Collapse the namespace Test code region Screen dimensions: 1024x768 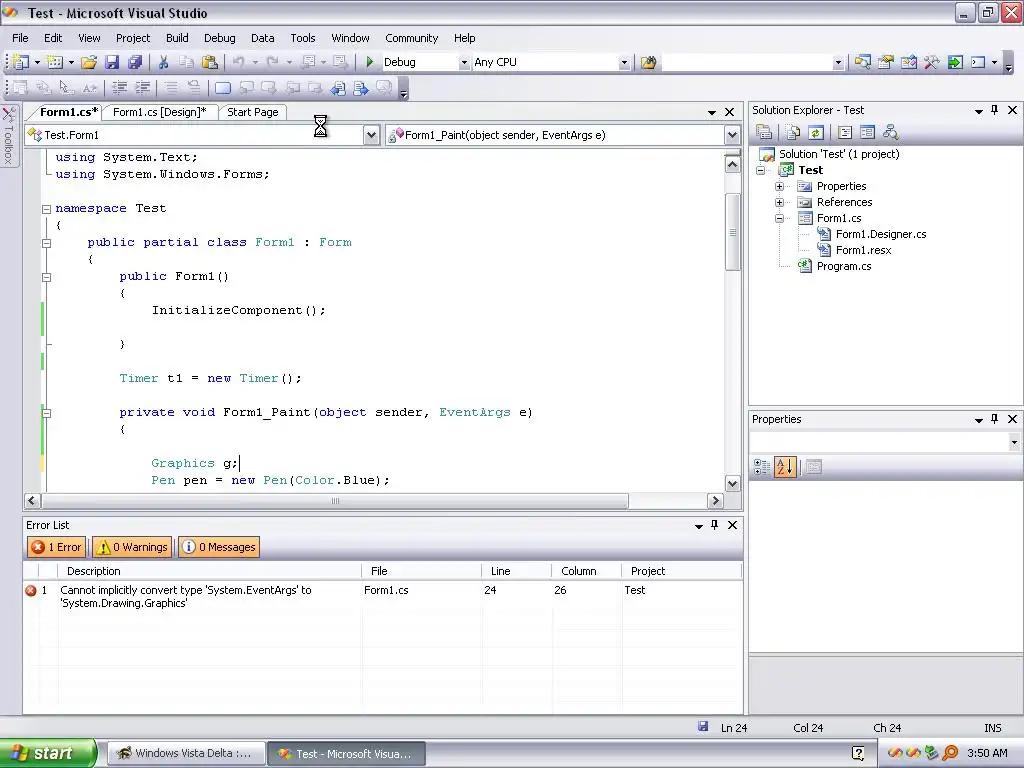[46, 209]
